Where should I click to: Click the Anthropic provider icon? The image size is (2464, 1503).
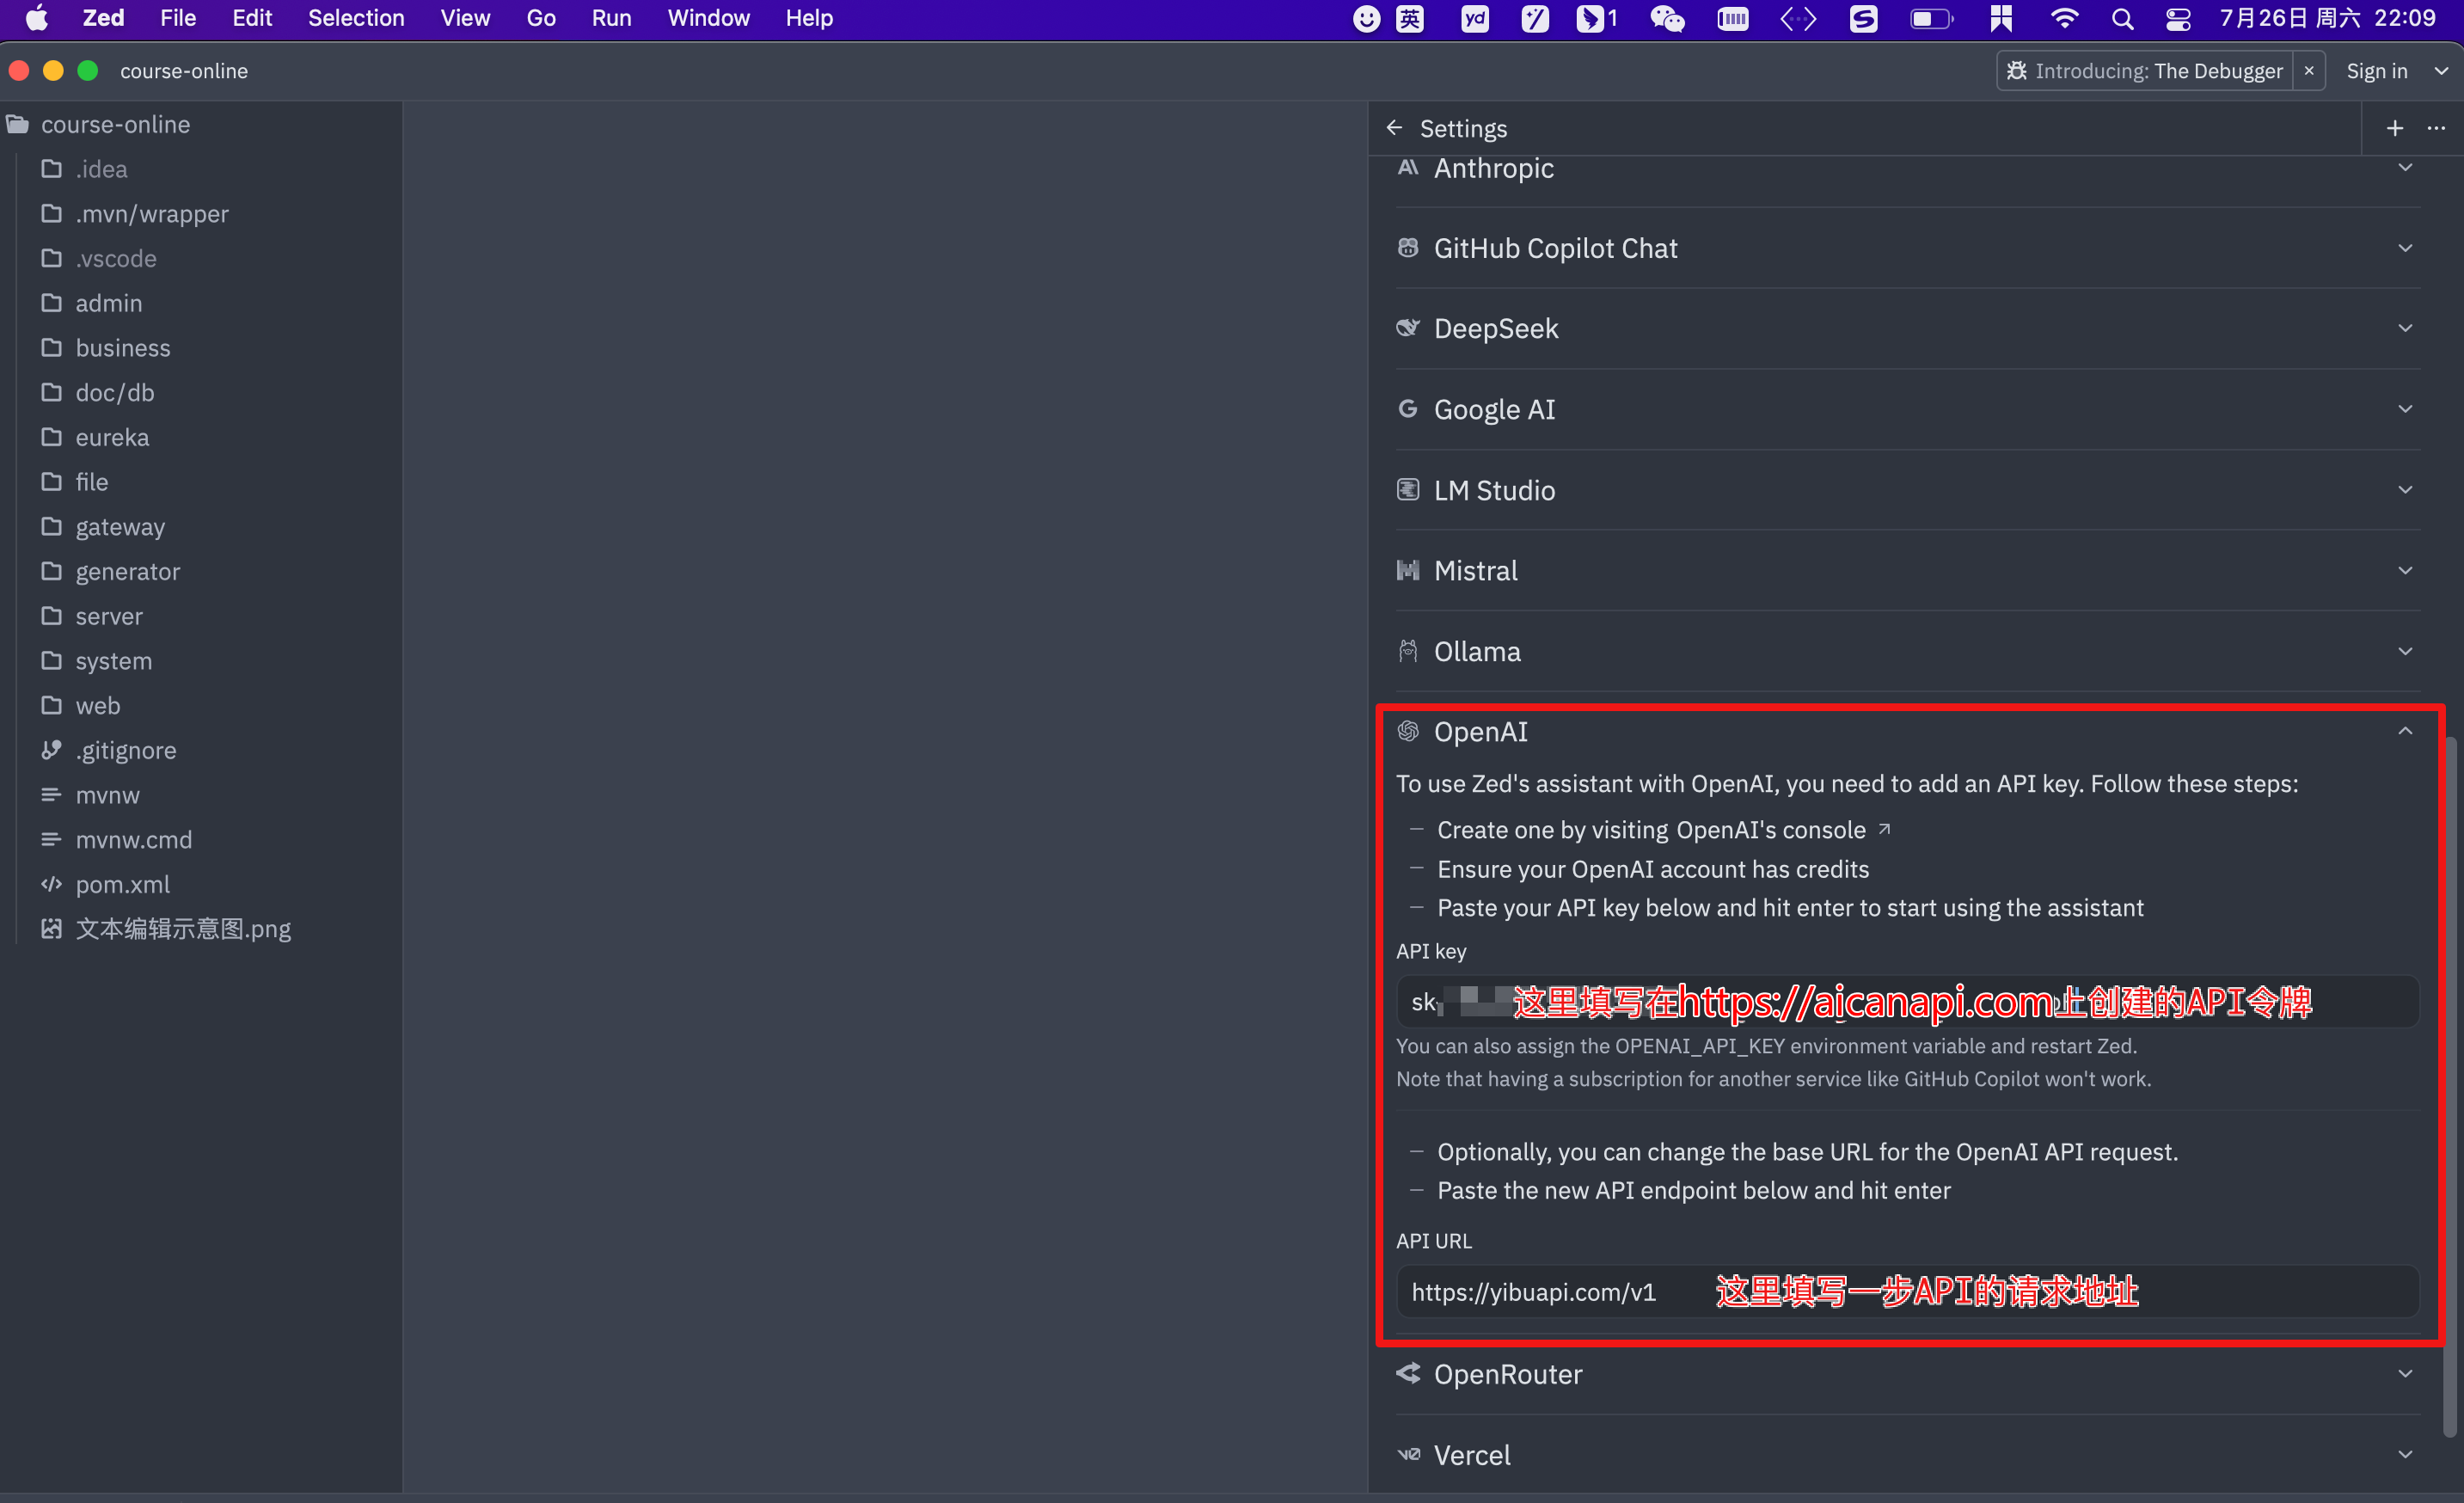click(1409, 168)
